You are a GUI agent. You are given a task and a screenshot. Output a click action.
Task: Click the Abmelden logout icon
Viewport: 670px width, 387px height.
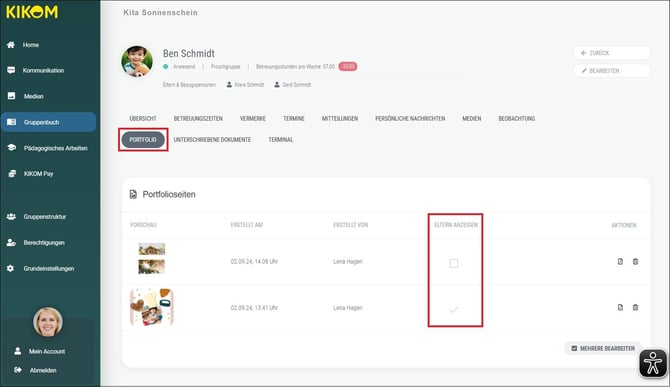click(x=18, y=370)
